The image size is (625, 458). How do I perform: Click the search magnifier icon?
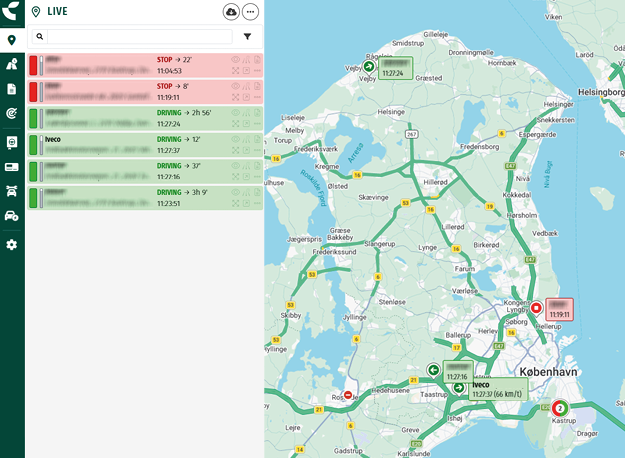(40, 36)
